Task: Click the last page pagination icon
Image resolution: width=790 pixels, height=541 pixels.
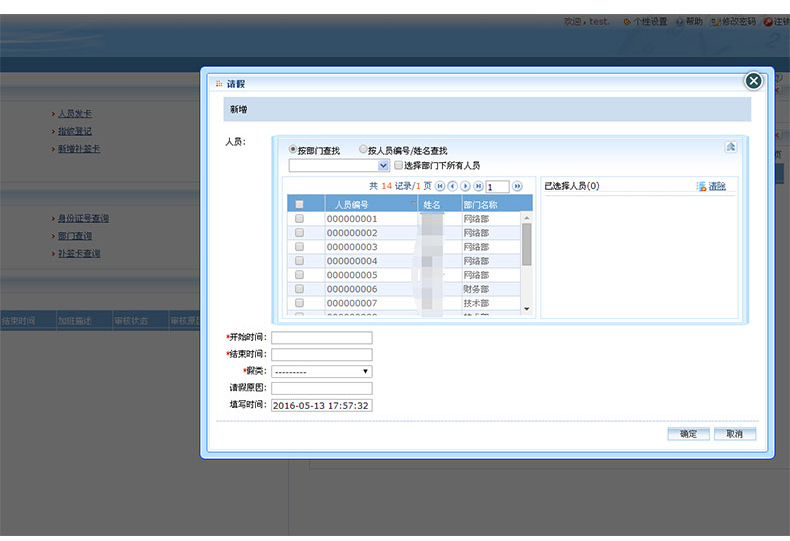Action: point(479,186)
